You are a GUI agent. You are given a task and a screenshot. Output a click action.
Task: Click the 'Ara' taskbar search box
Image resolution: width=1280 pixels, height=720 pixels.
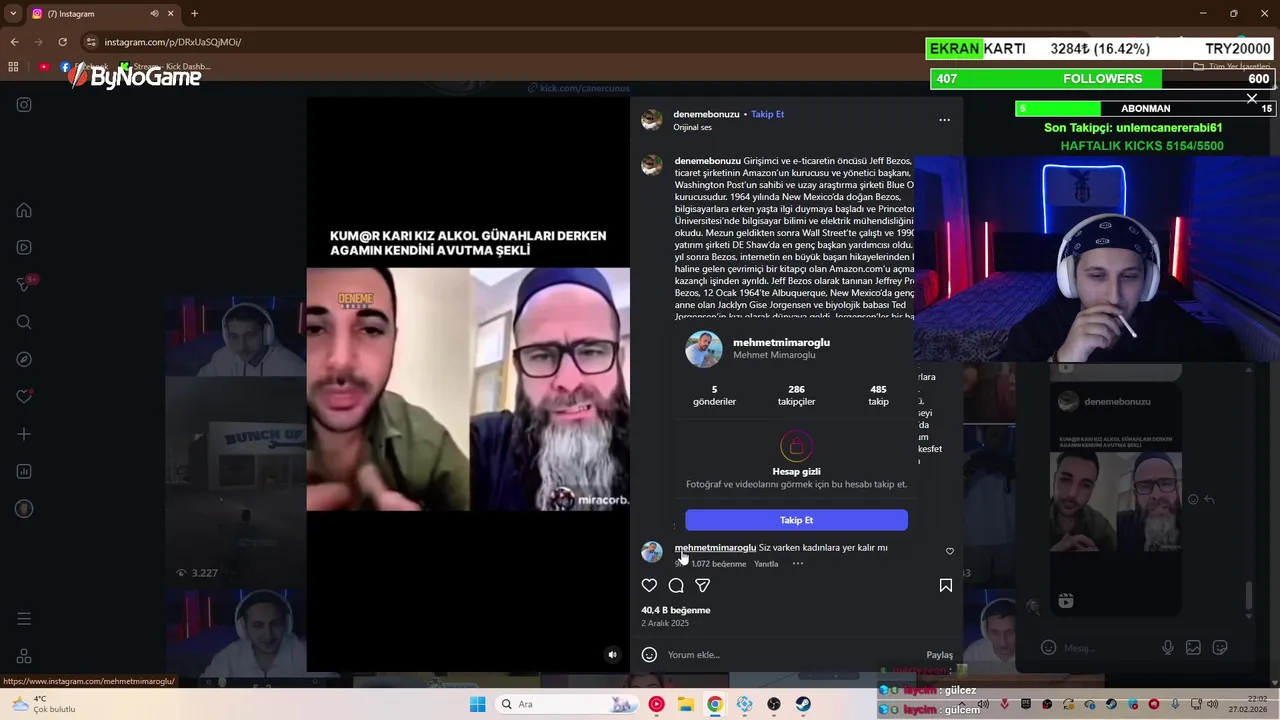[x=567, y=704]
